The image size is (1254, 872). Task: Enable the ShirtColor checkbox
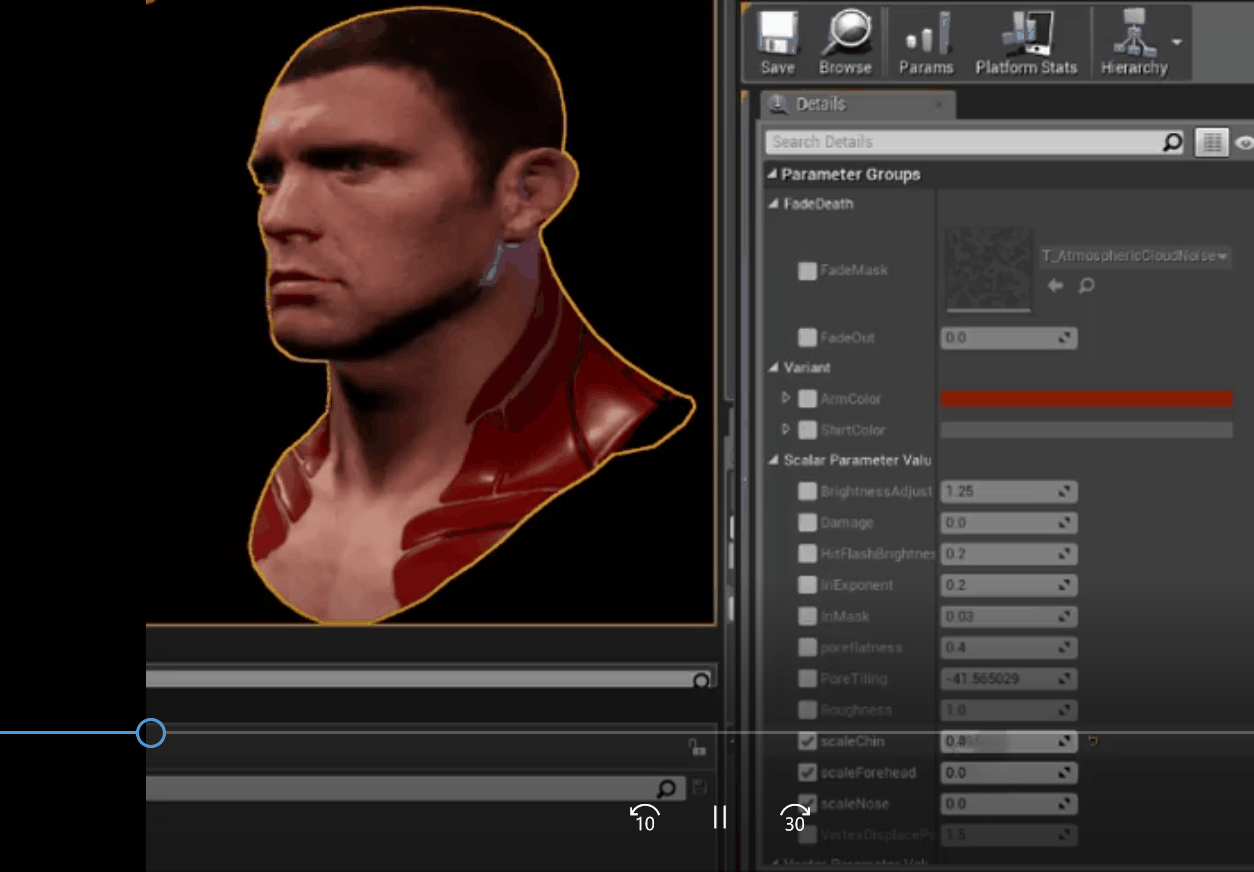pyautogui.click(x=807, y=430)
